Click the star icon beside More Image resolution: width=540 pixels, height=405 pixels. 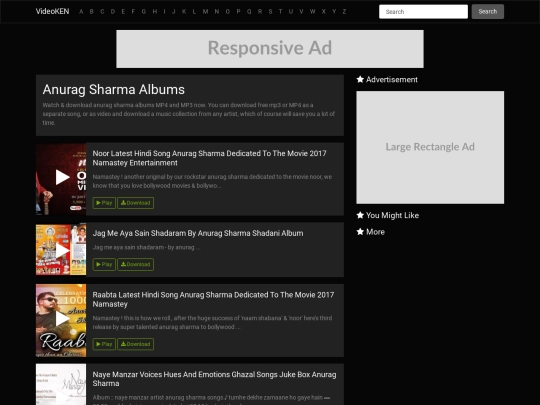(360, 232)
